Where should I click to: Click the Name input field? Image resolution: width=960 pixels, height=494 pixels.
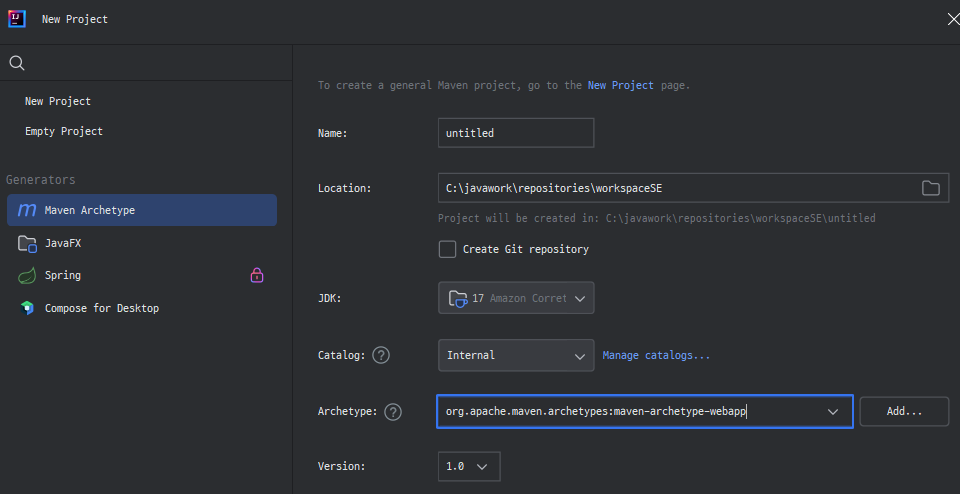tap(516, 132)
